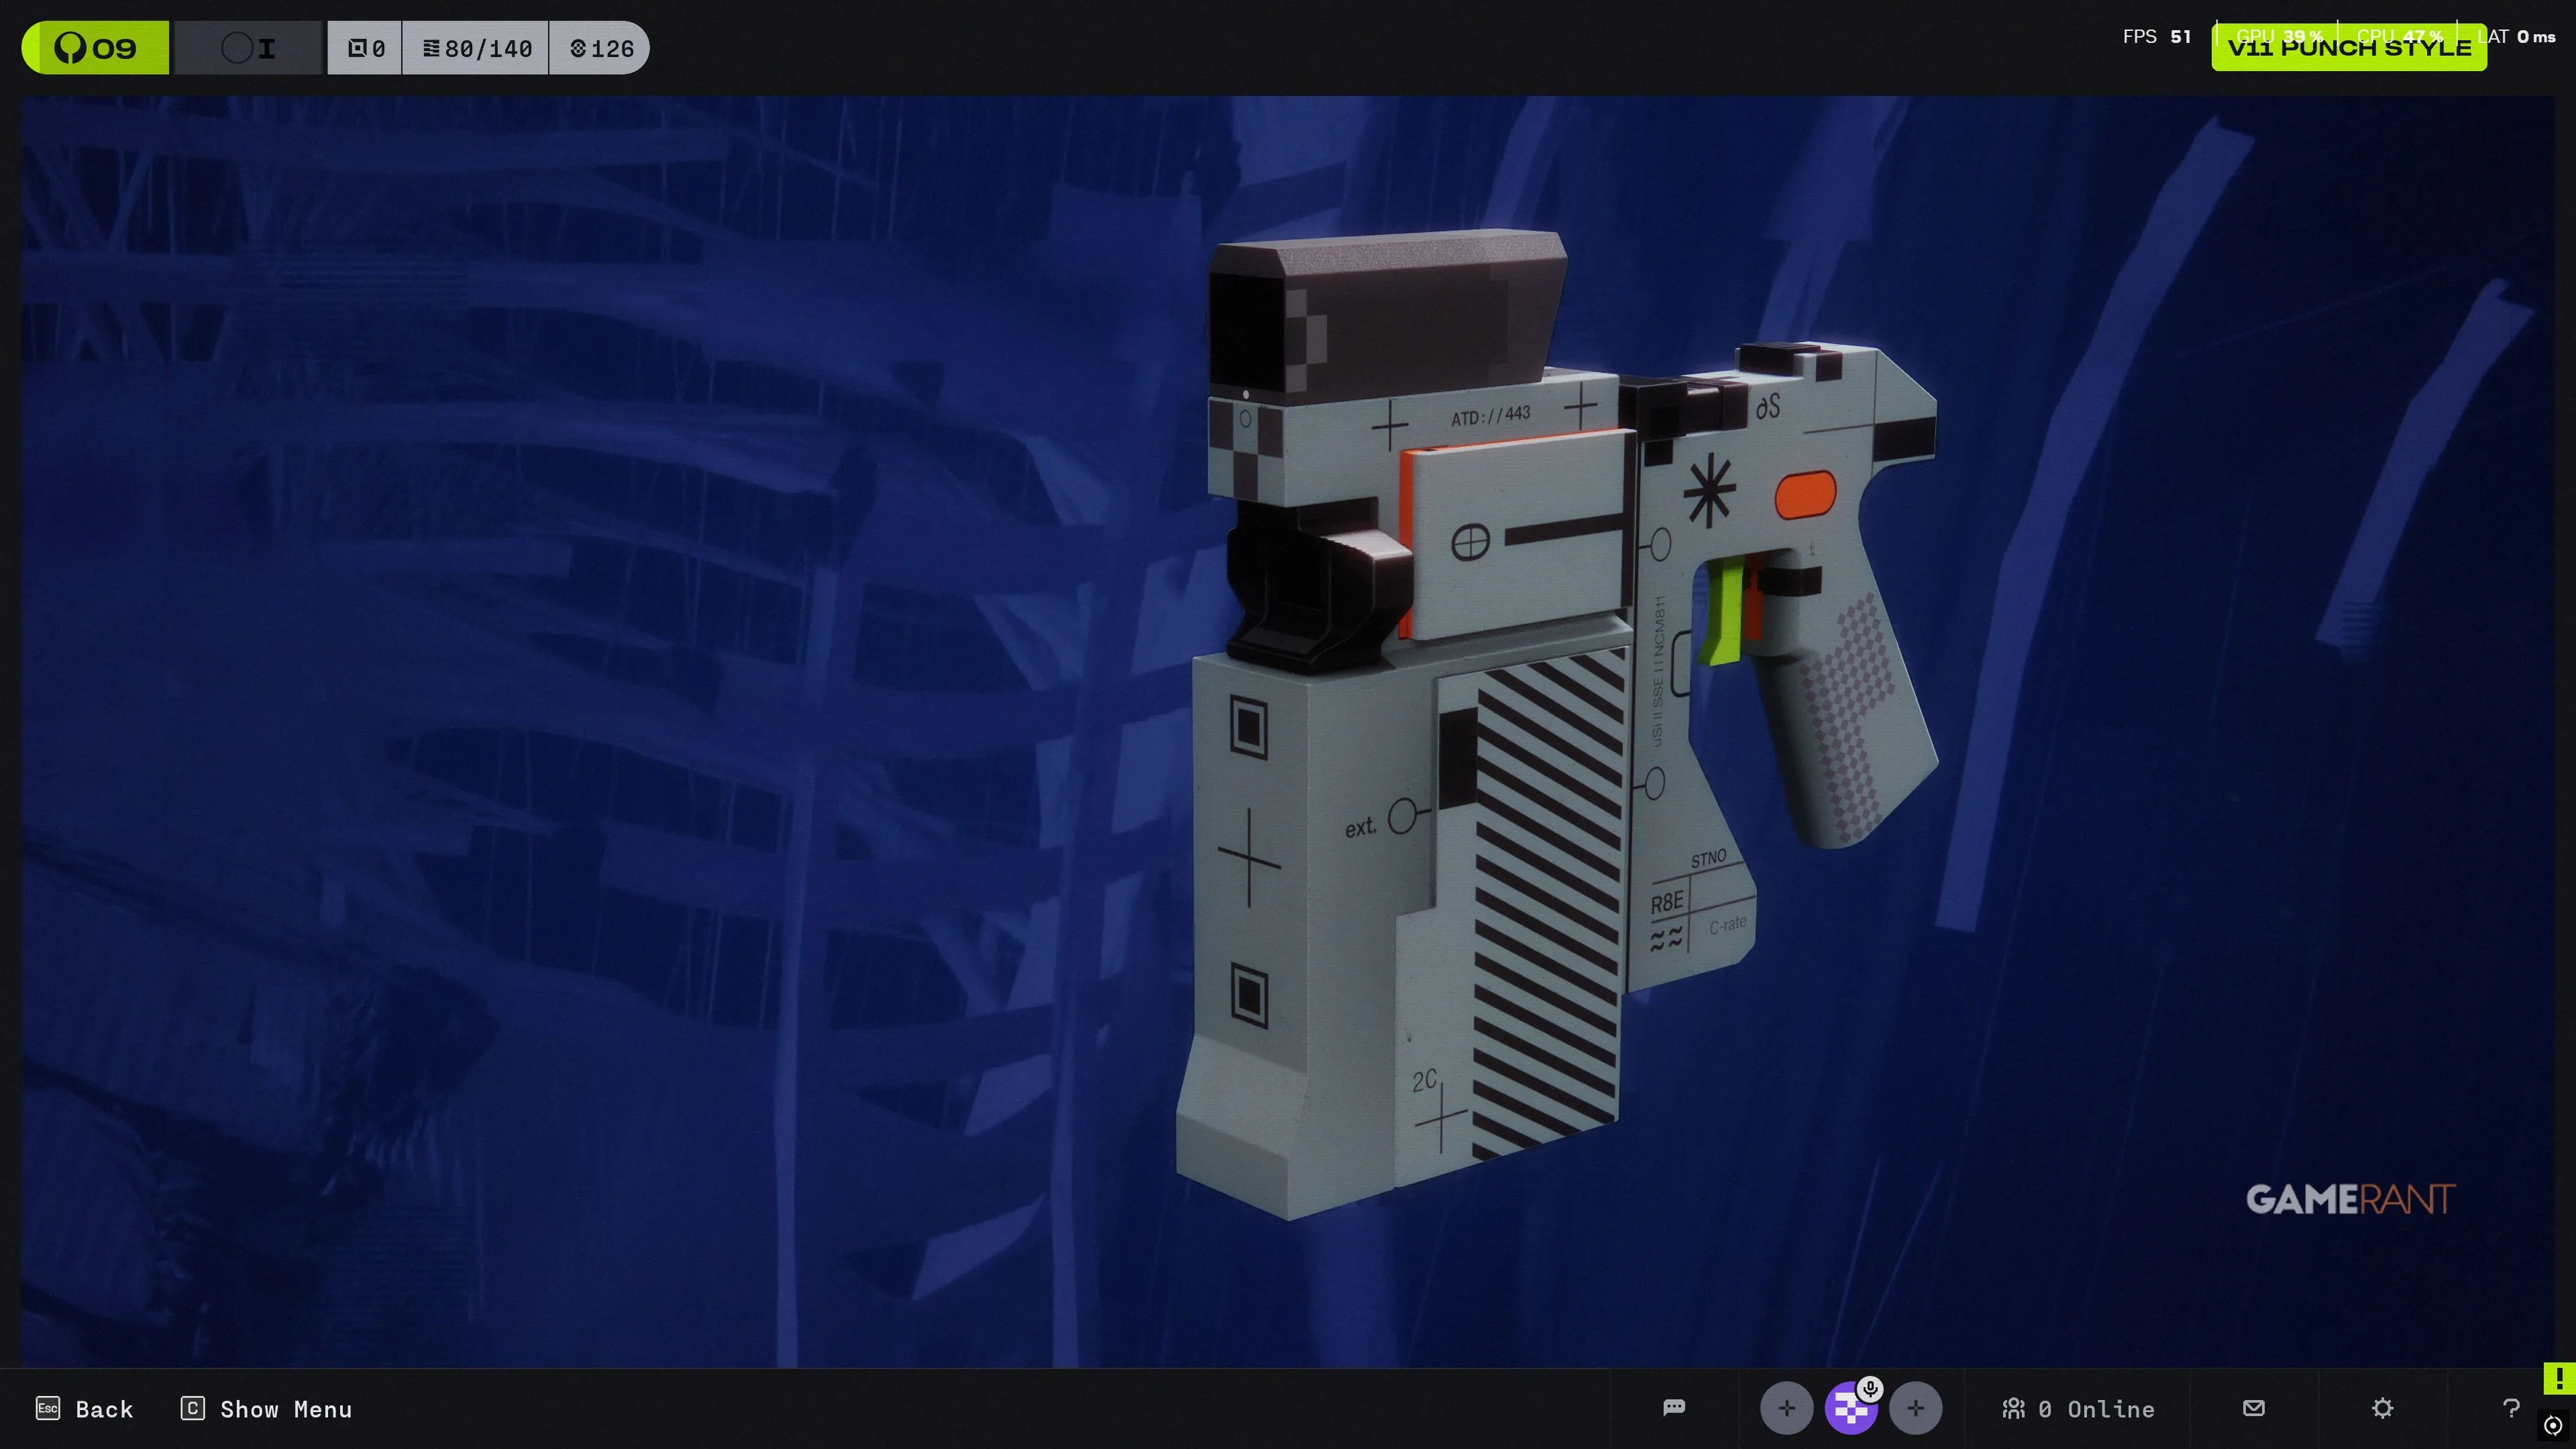Click the green exclamation alert badge
Image resolution: width=2576 pixels, height=1449 pixels.
[2559, 1378]
